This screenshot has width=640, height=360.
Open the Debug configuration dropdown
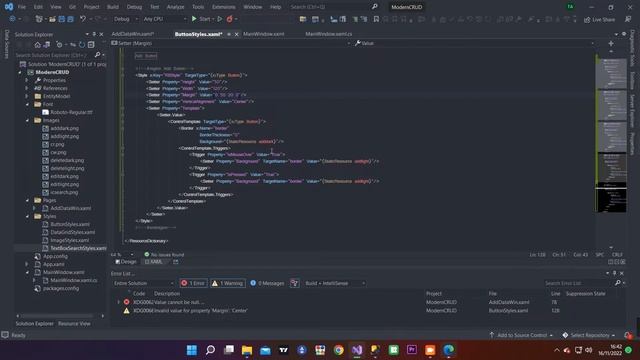pos(125,19)
